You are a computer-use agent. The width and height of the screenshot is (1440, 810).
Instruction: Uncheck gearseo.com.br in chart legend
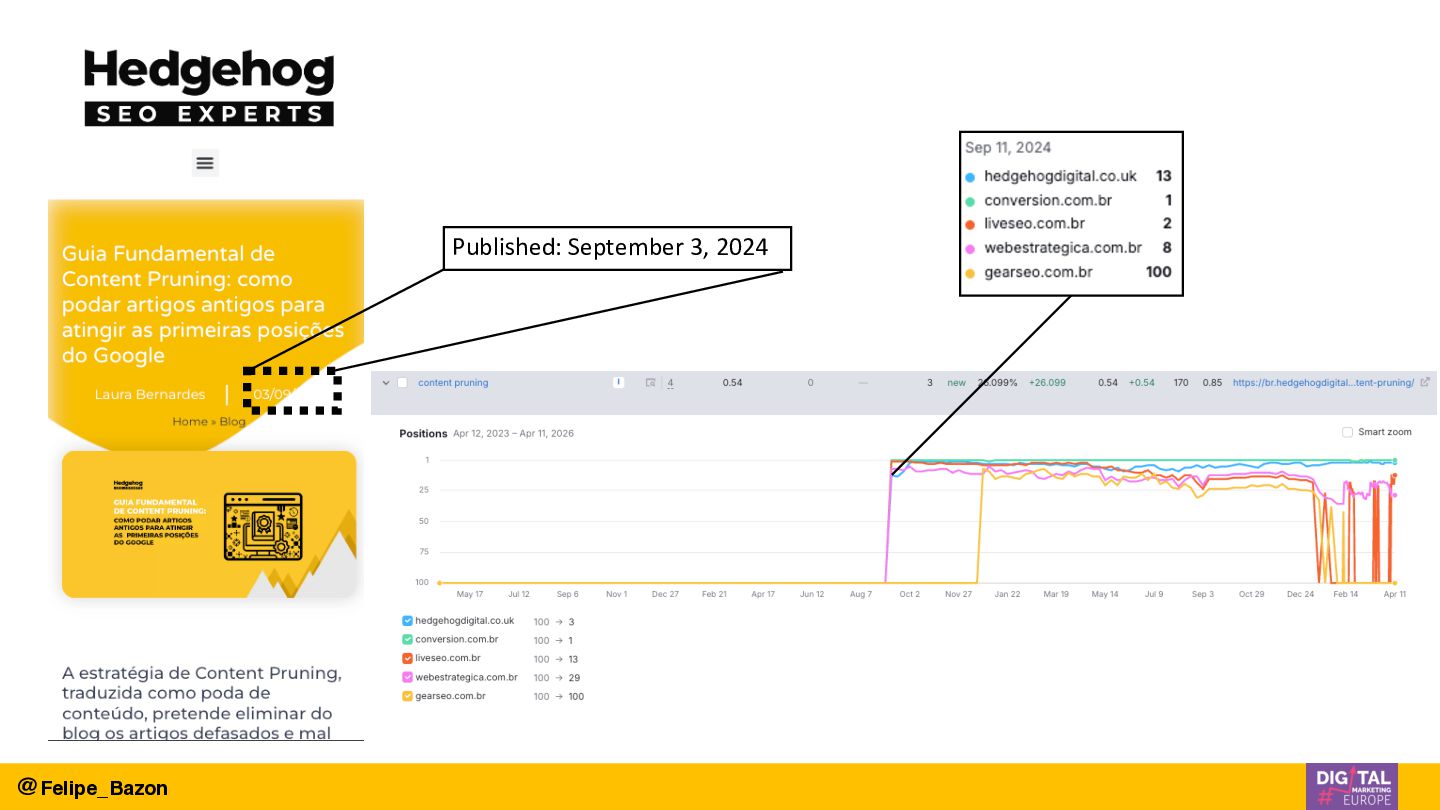coord(407,696)
